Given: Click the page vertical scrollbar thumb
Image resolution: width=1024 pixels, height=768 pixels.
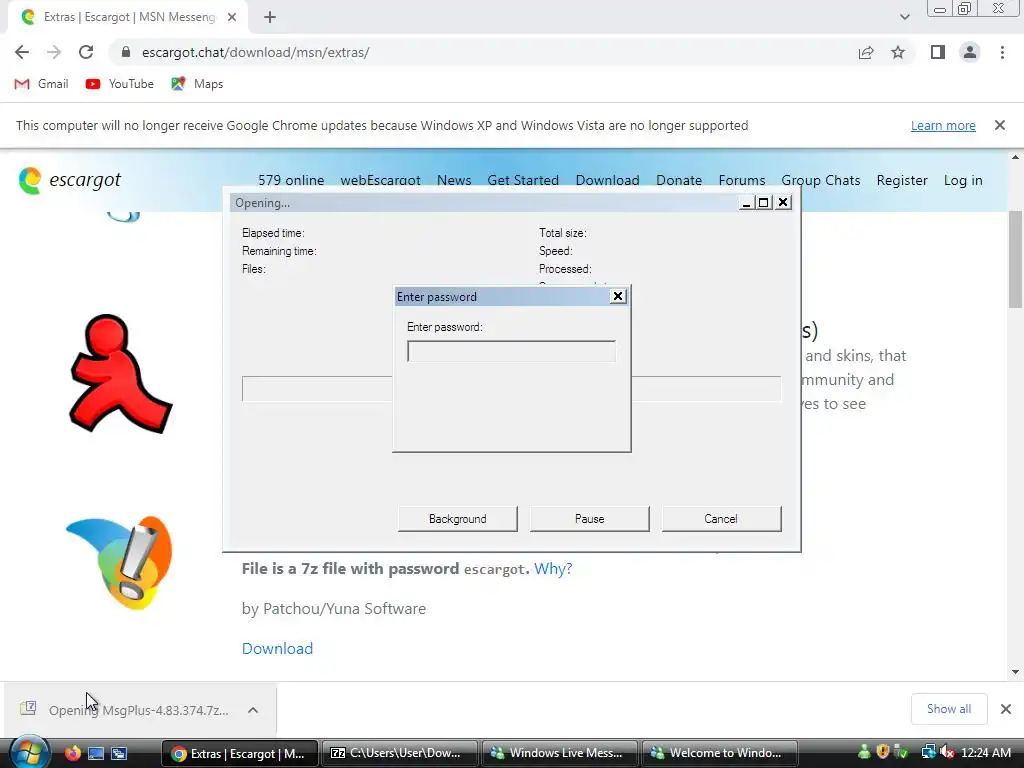Looking at the screenshot, I should (x=1016, y=259).
